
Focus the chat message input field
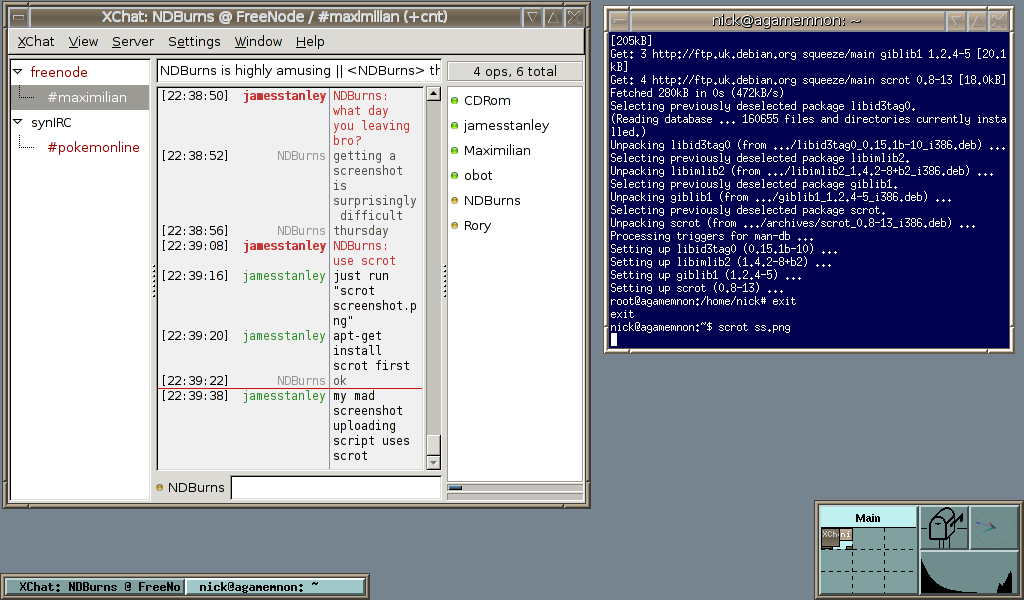pyautogui.click(x=335, y=488)
